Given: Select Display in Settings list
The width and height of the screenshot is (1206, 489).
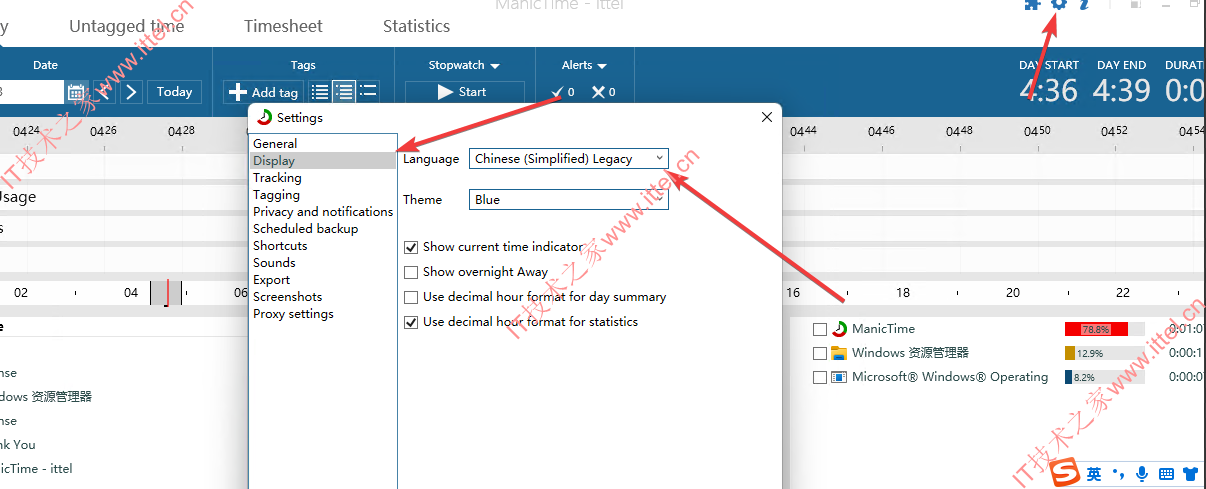Looking at the screenshot, I should (x=323, y=161).
